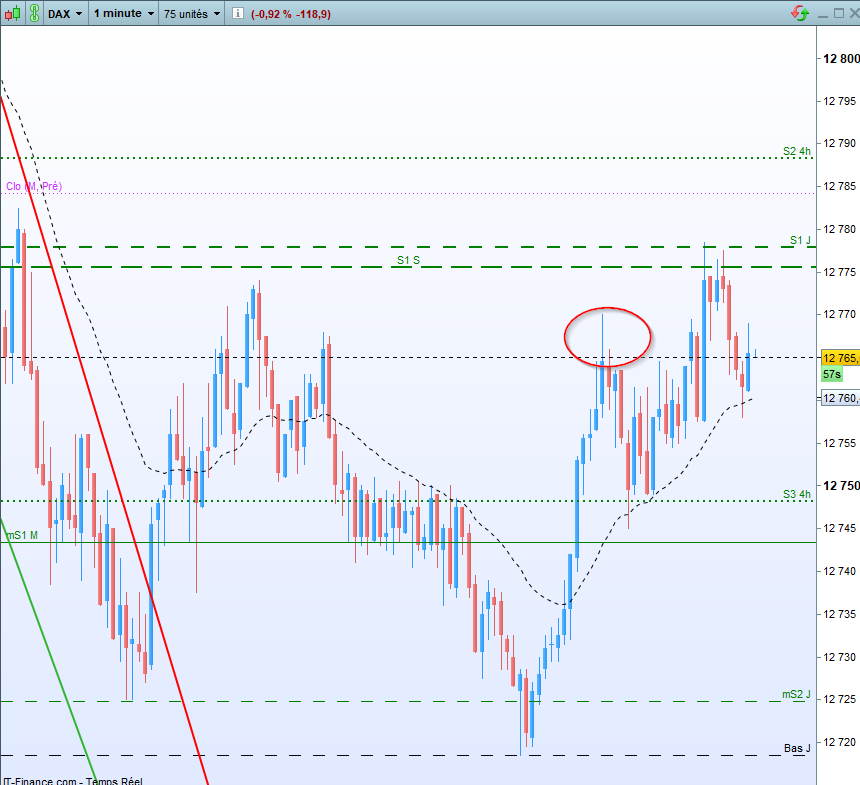
Task: Open the candlestick chart style icon
Action: tap(13, 13)
